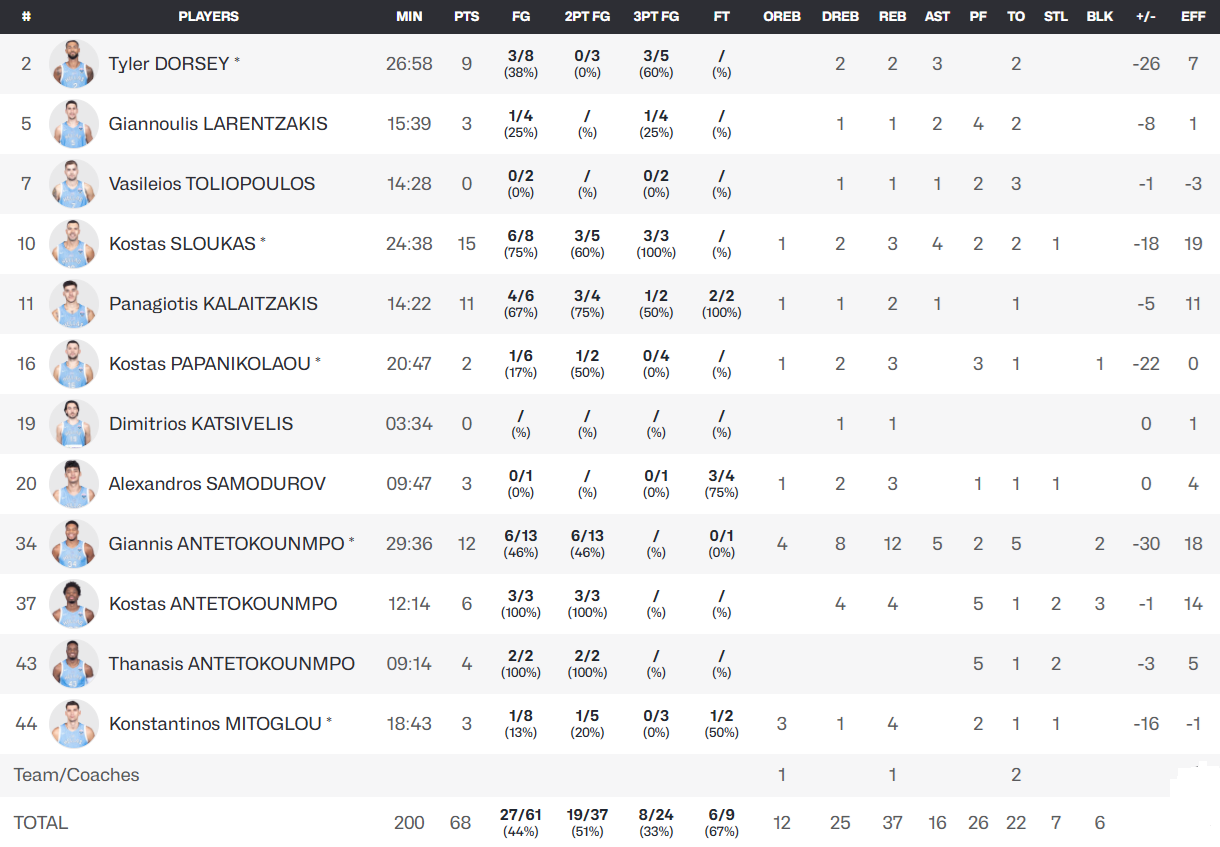This screenshot has height=847, width=1220.
Task: Click Giannoulis LARENTZAKIS avatar image
Action: click(73, 124)
